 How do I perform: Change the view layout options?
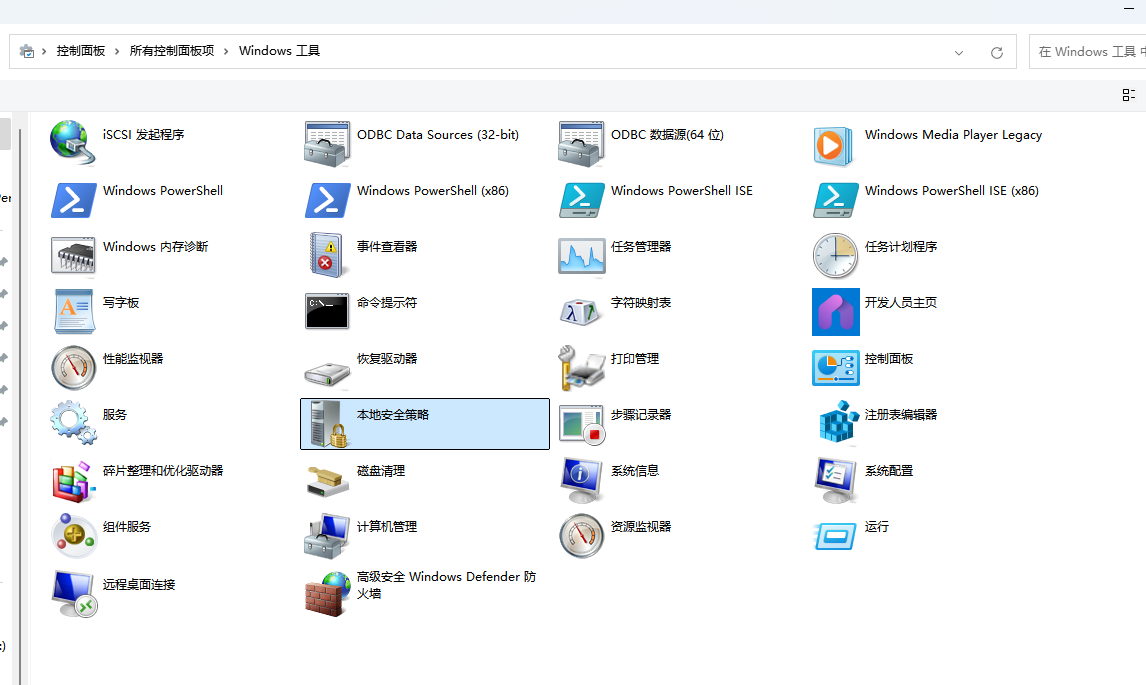pos(1129,94)
